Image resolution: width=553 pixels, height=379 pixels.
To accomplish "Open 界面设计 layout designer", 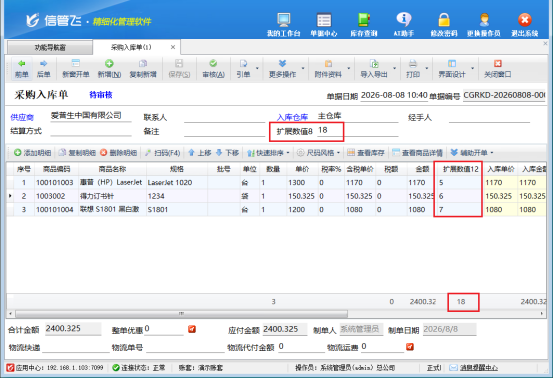I will pyautogui.click(x=452, y=68).
